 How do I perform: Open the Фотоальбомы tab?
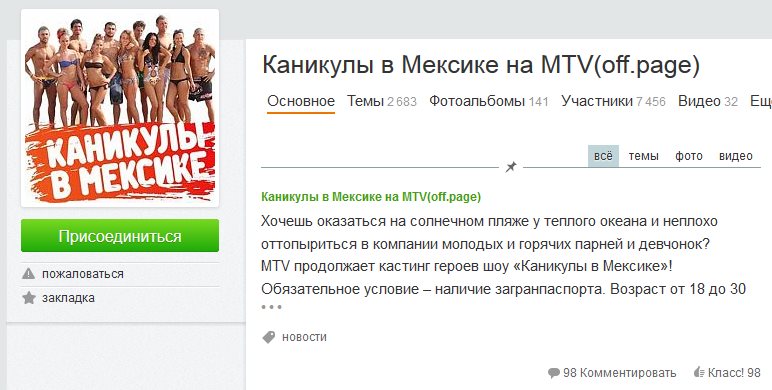pos(488,101)
